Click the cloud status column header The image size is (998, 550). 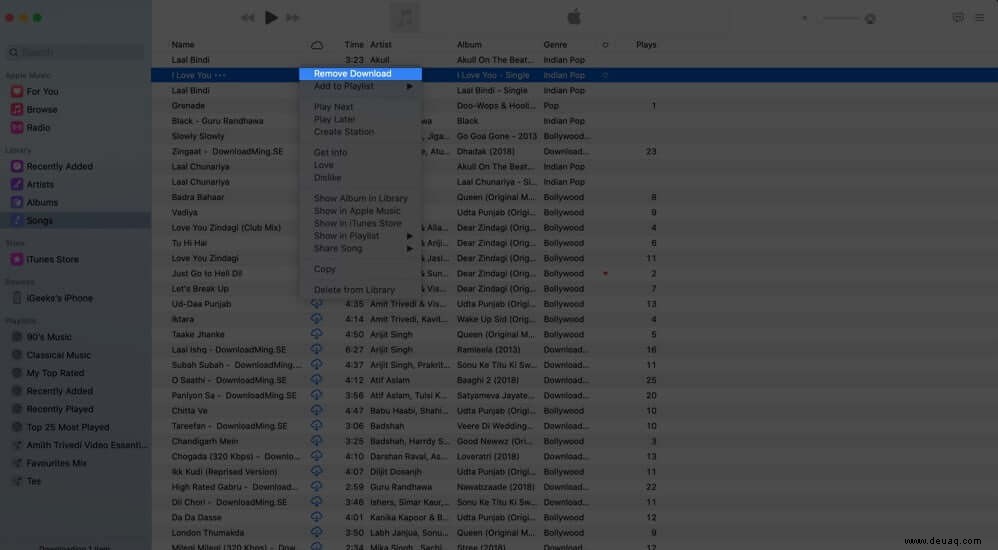click(317, 45)
